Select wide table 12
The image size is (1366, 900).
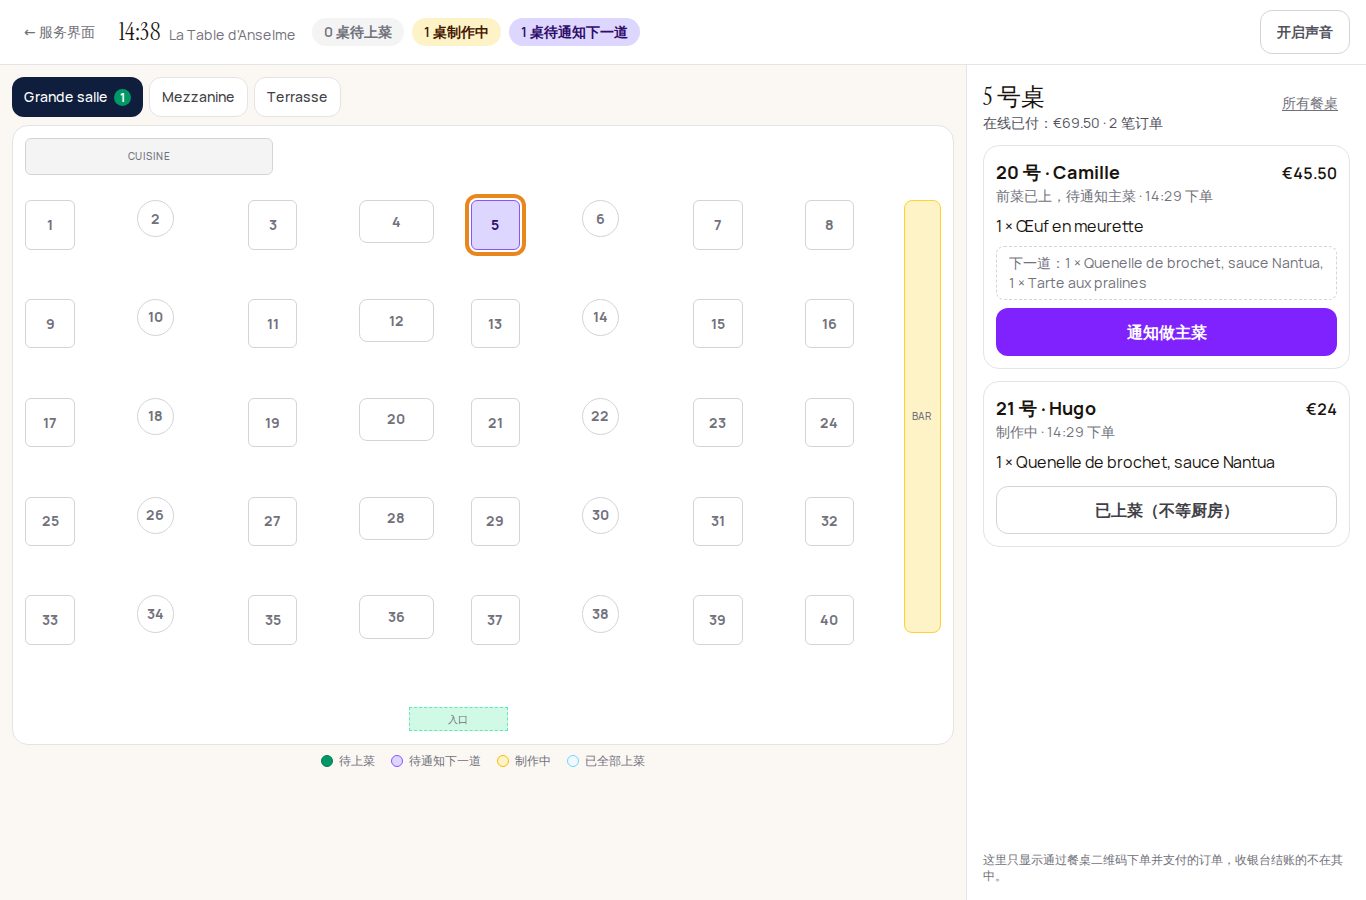[x=396, y=320]
